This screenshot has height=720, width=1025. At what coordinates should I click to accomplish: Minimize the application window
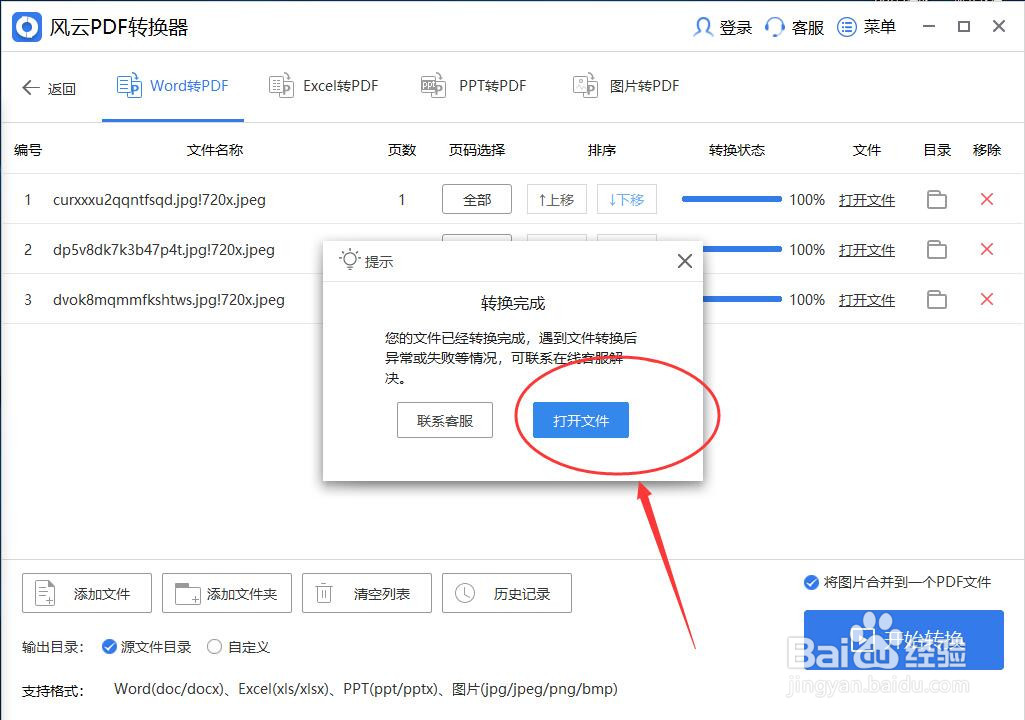click(929, 27)
